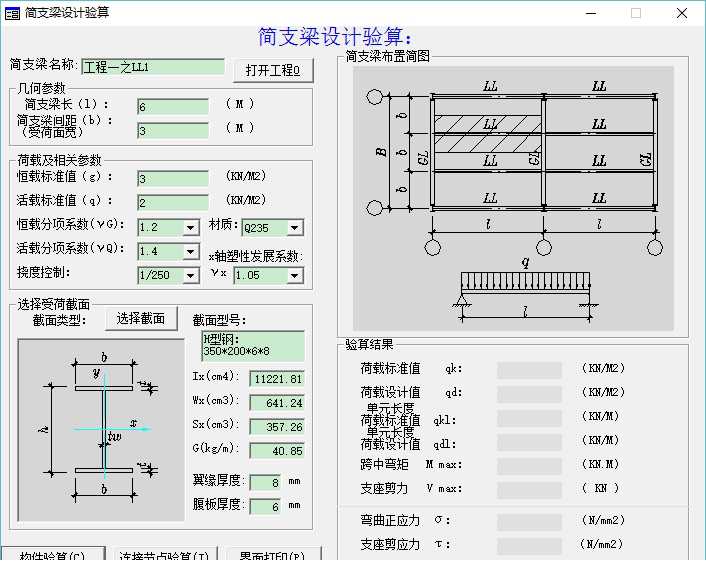This screenshot has width=706, height=582.
Task: Click the 截面类型 label
Action: (59, 320)
